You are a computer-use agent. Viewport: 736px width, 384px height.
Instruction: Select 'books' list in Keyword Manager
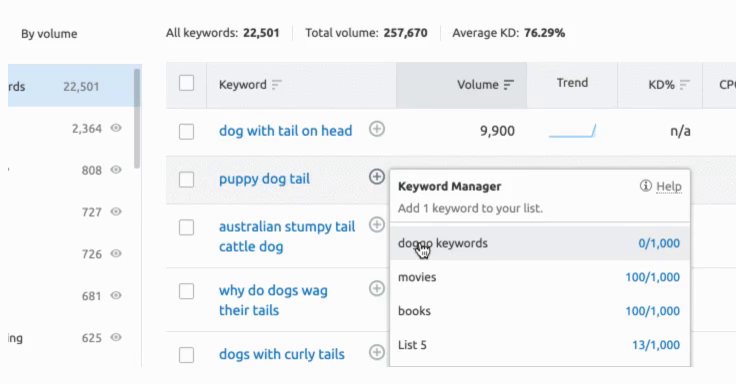pyautogui.click(x=540, y=311)
